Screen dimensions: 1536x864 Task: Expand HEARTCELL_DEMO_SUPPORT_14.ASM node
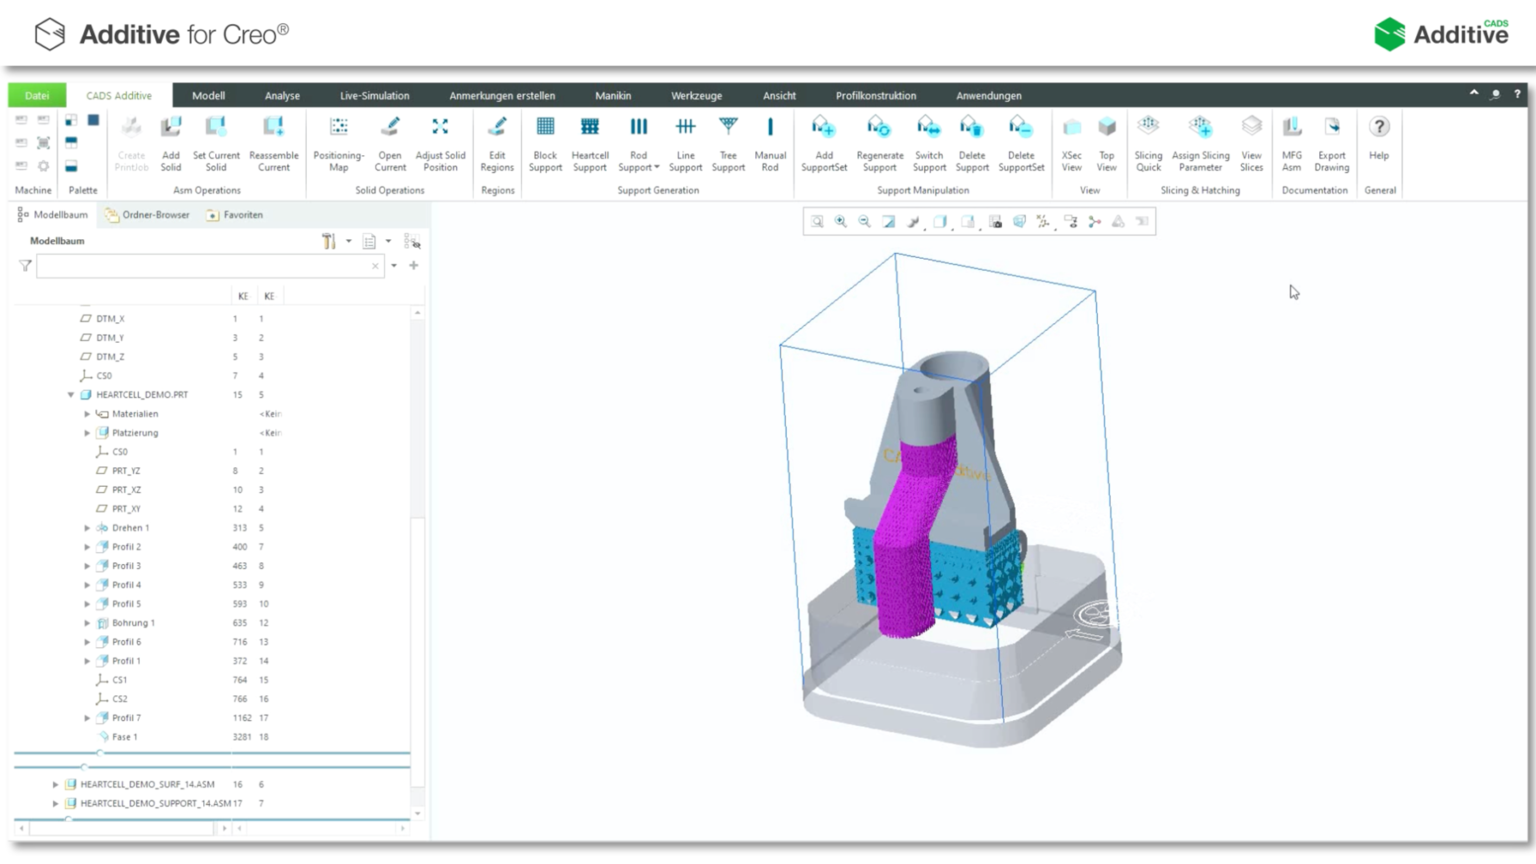[x=53, y=803]
